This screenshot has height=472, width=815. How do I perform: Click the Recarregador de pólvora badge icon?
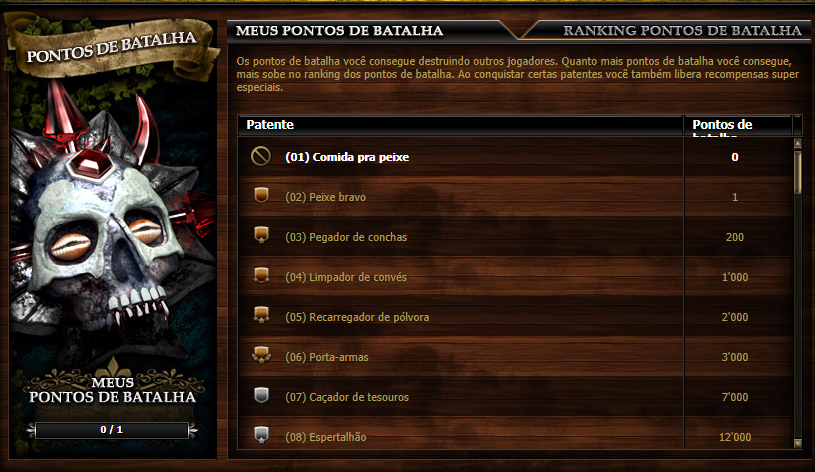261,314
